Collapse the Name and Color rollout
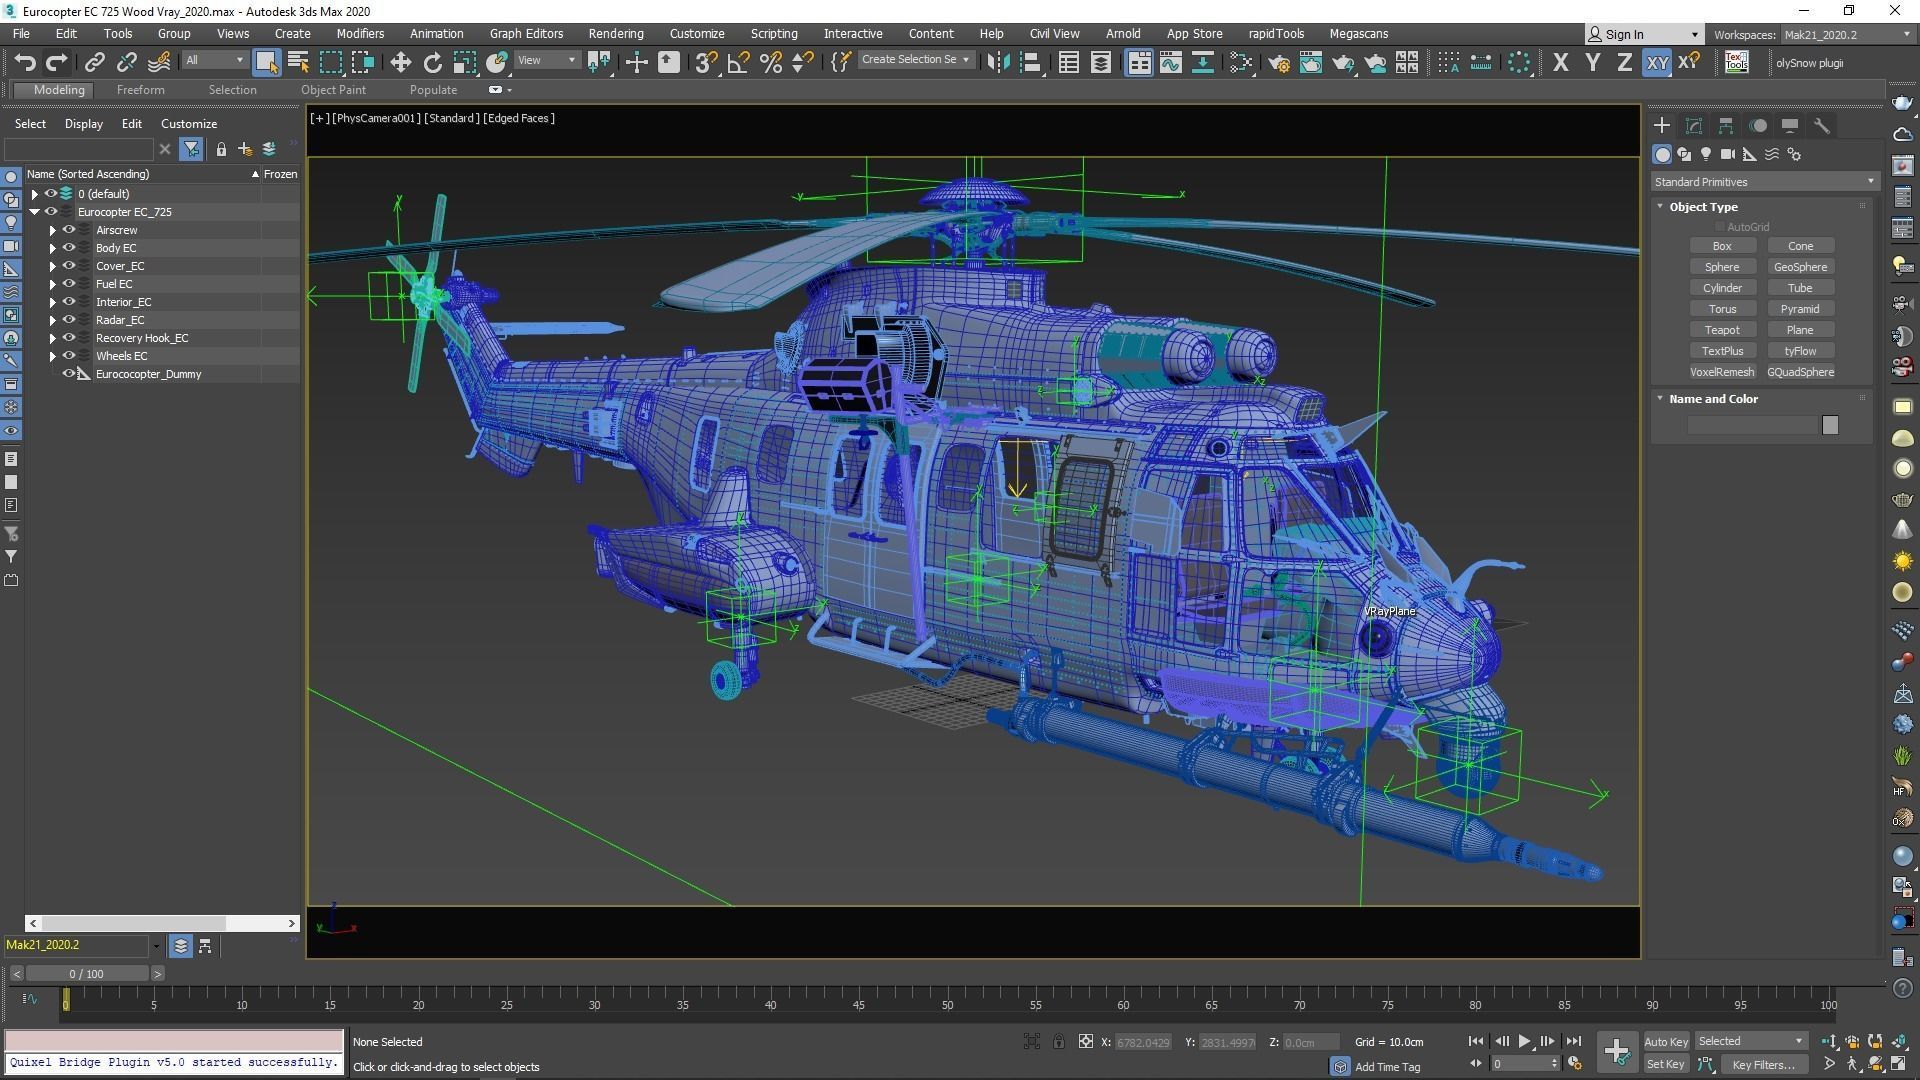Screen dimensions: 1920x1080 point(1661,399)
